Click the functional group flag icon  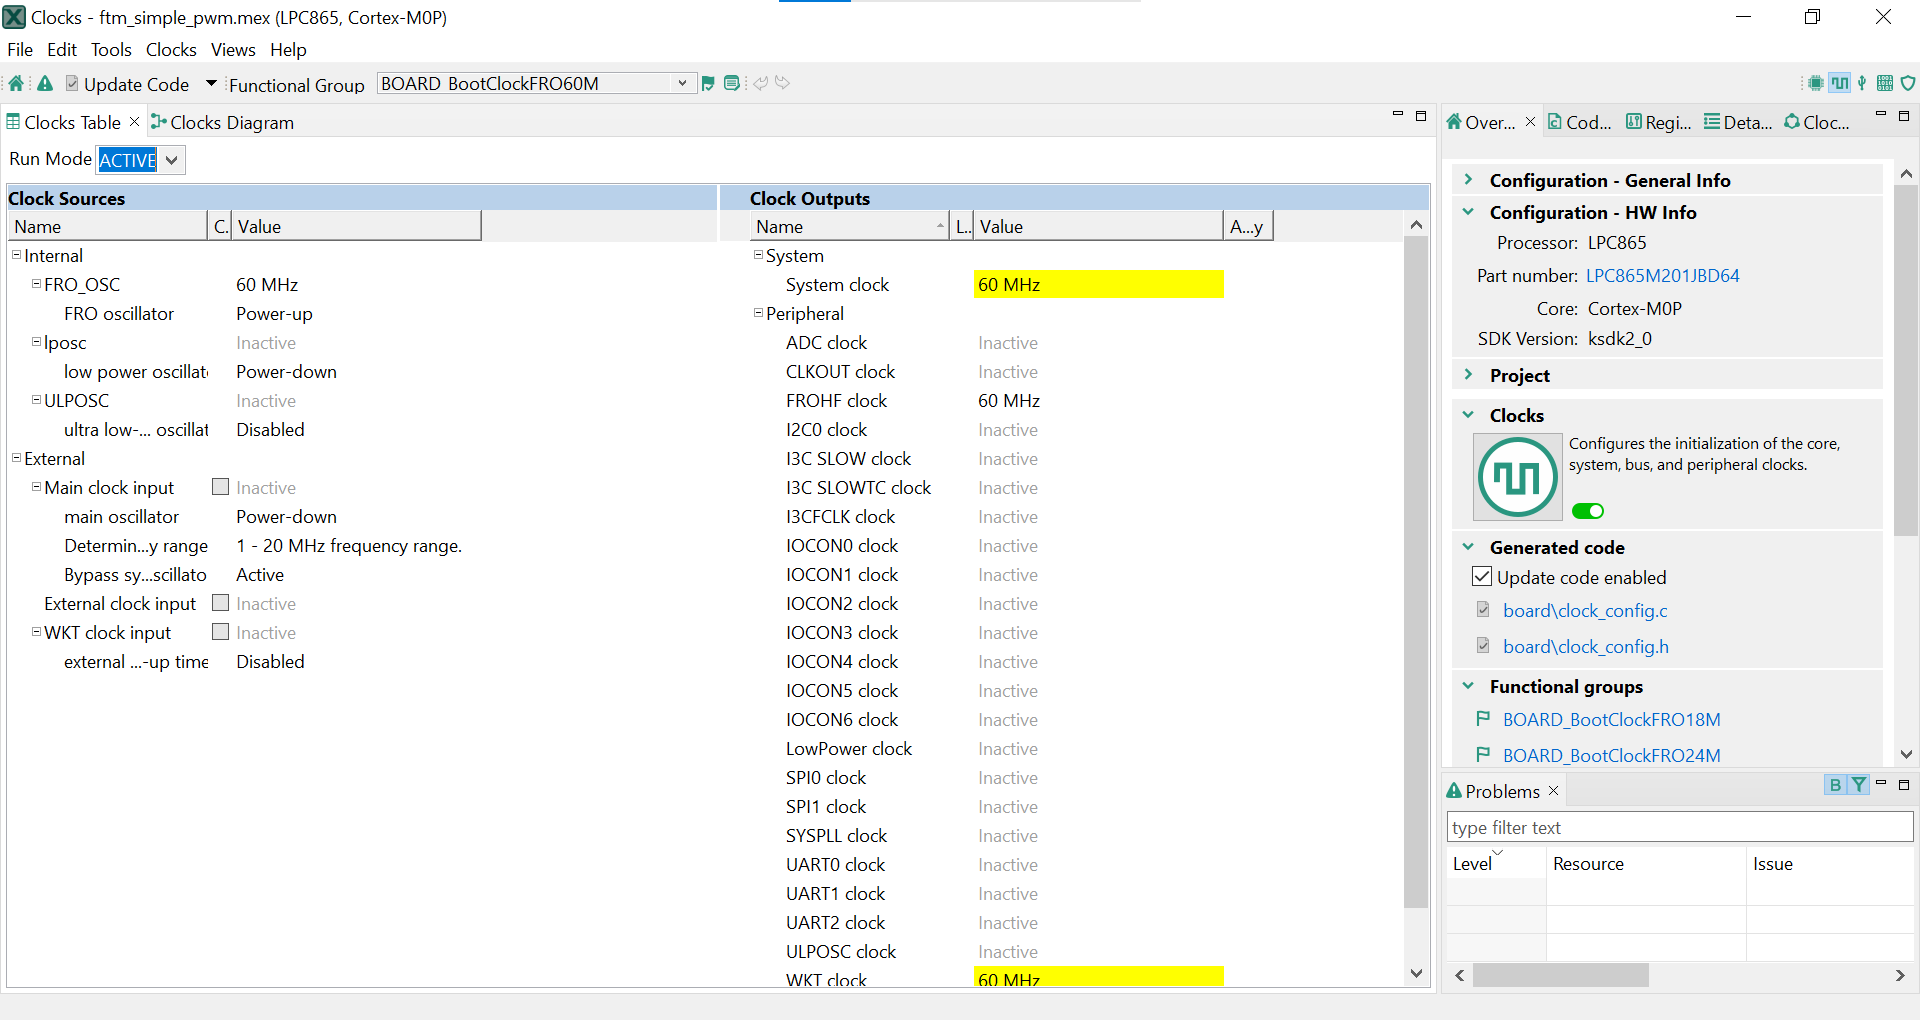[708, 84]
